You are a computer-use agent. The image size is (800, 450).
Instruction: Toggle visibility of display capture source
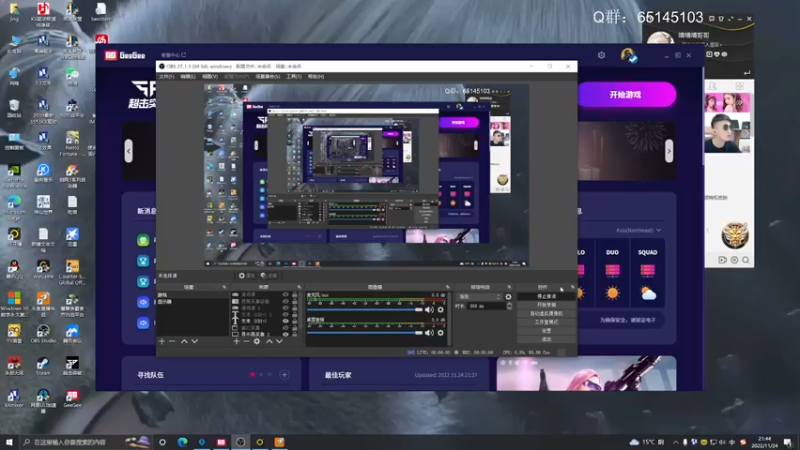(286, 334)
